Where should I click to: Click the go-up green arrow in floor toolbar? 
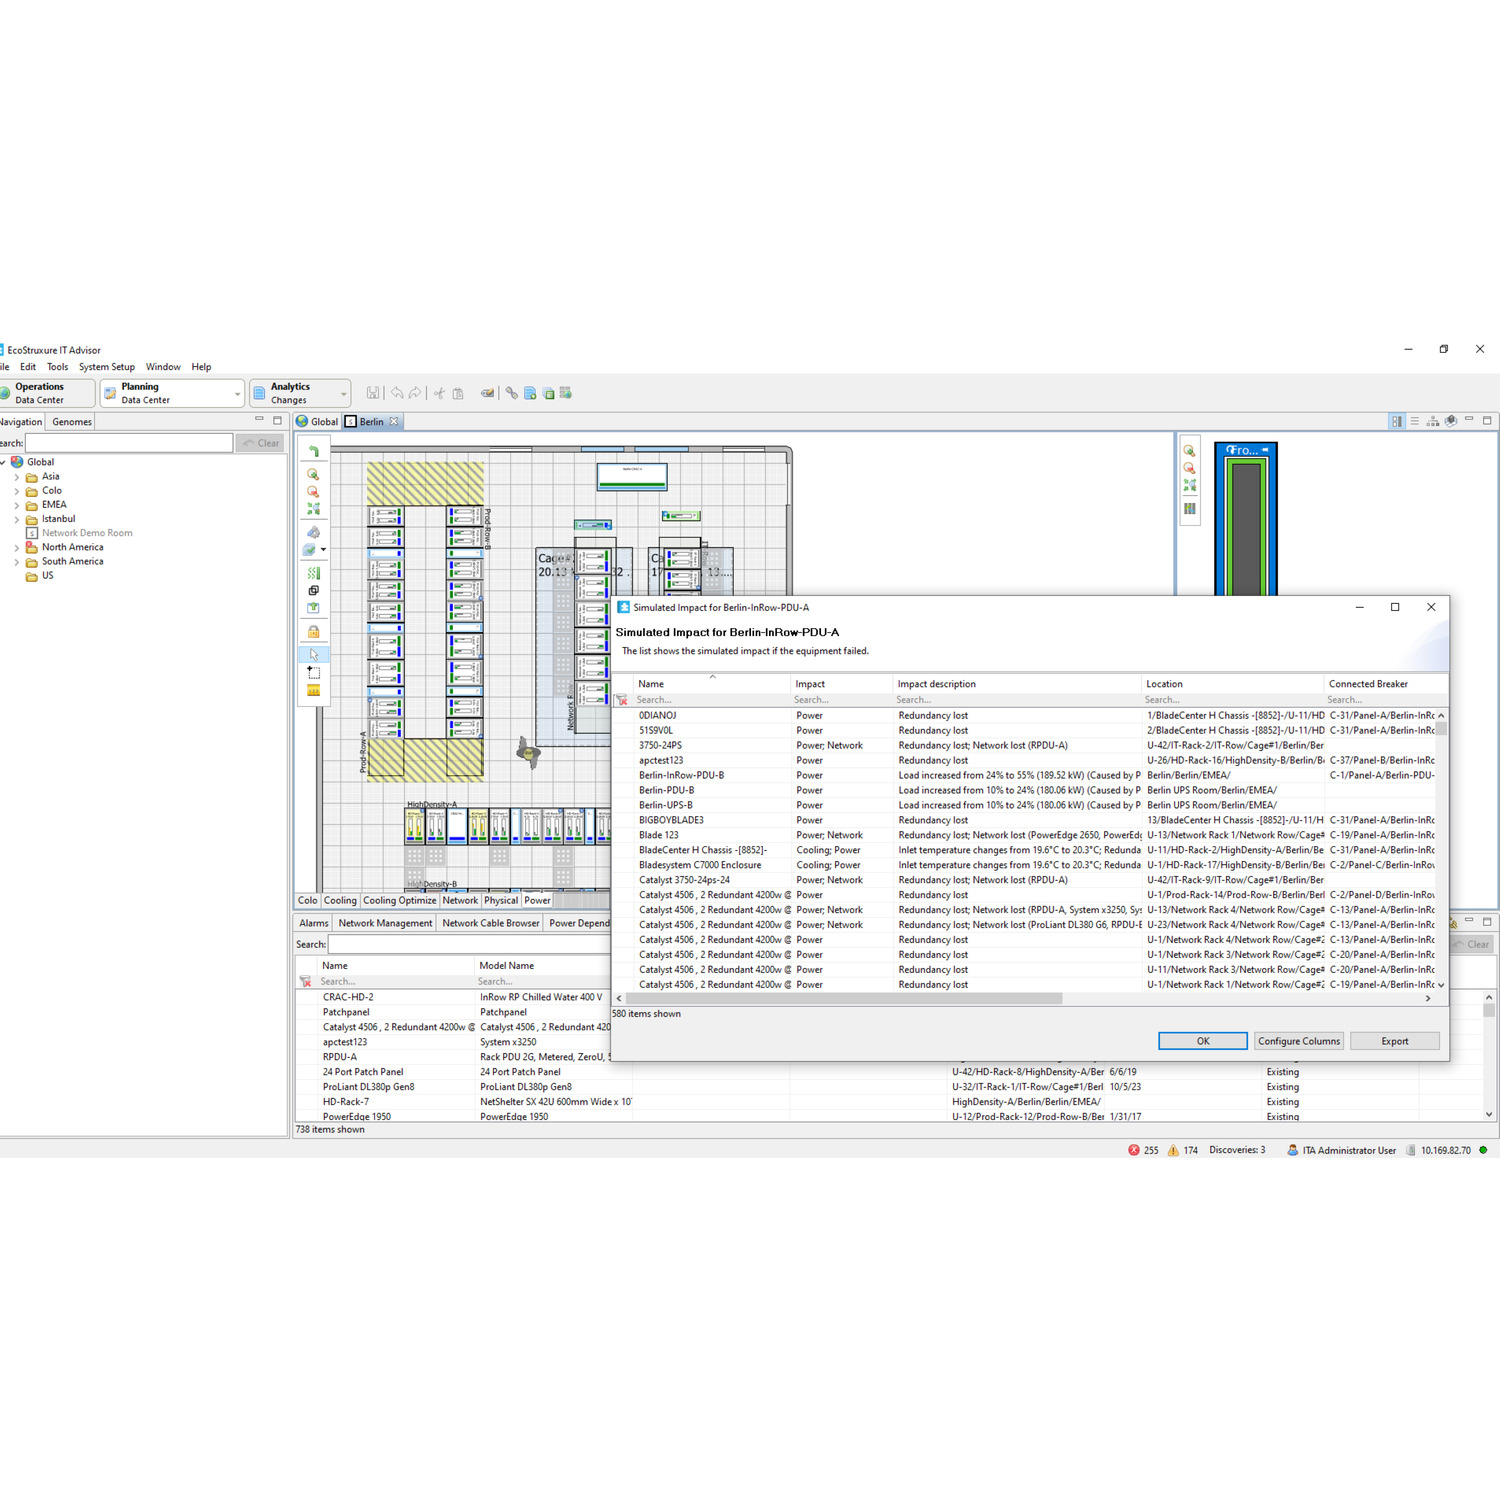tap(313, 451)
